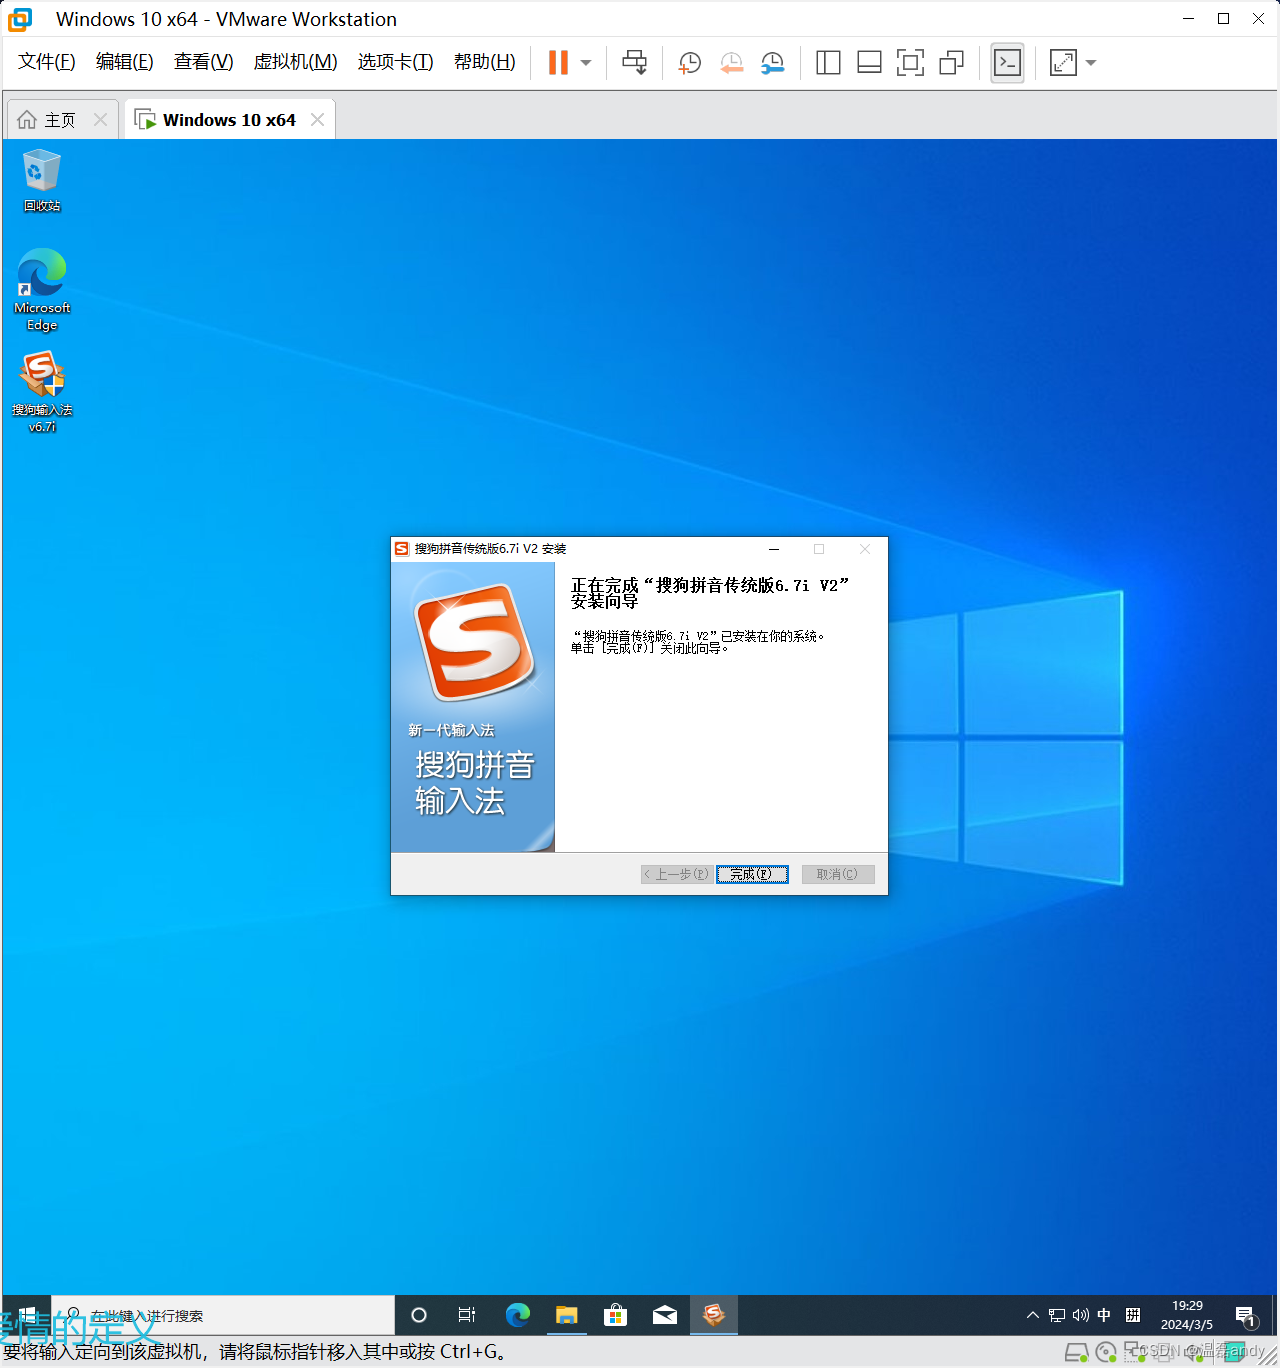Click Sogou installer taskbar button

click(x=714, y=1315)
